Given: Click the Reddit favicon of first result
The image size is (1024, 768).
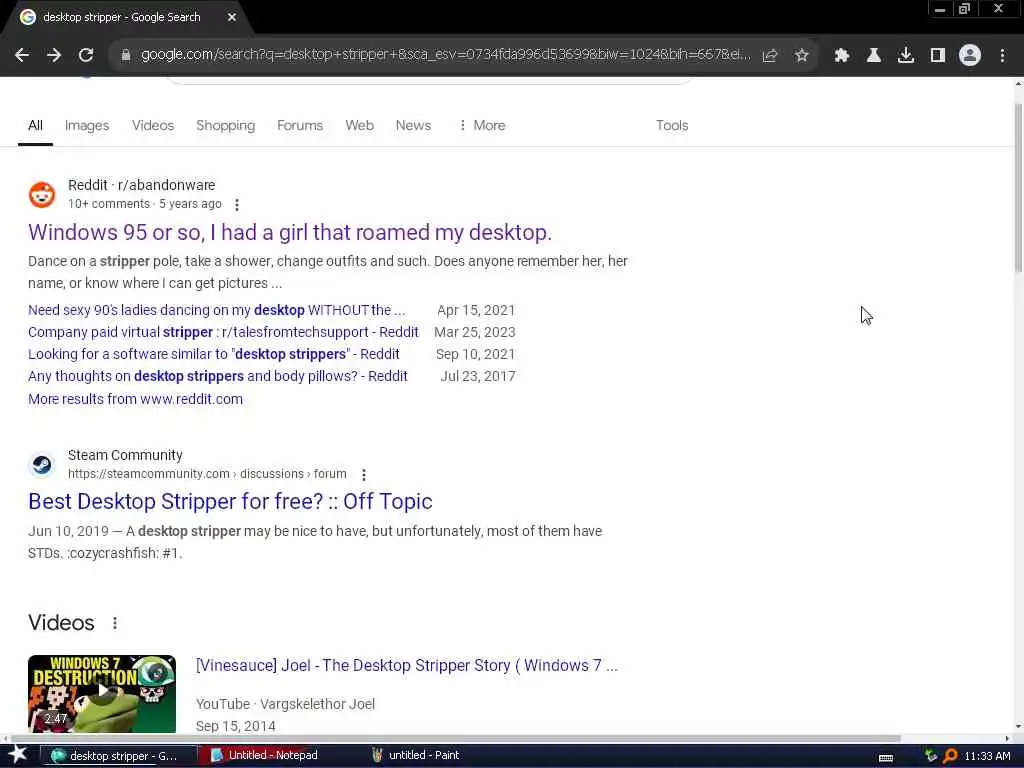Looking at the screenshot, I should click(x=42, y=195).
